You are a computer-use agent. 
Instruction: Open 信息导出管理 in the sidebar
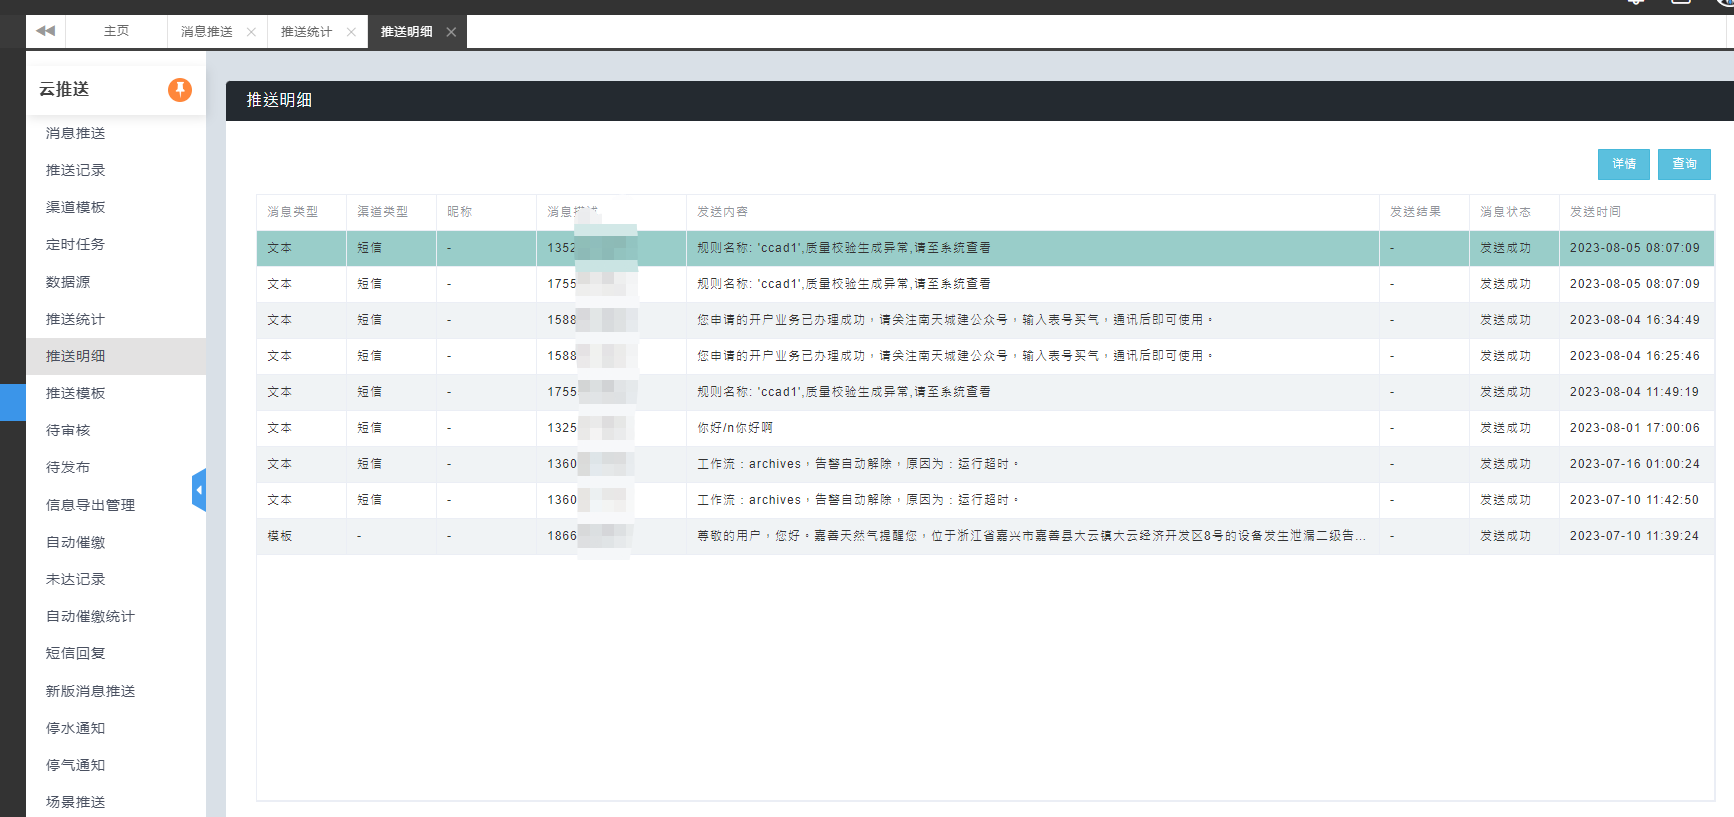pyautogui.click(x=116, y=505)
